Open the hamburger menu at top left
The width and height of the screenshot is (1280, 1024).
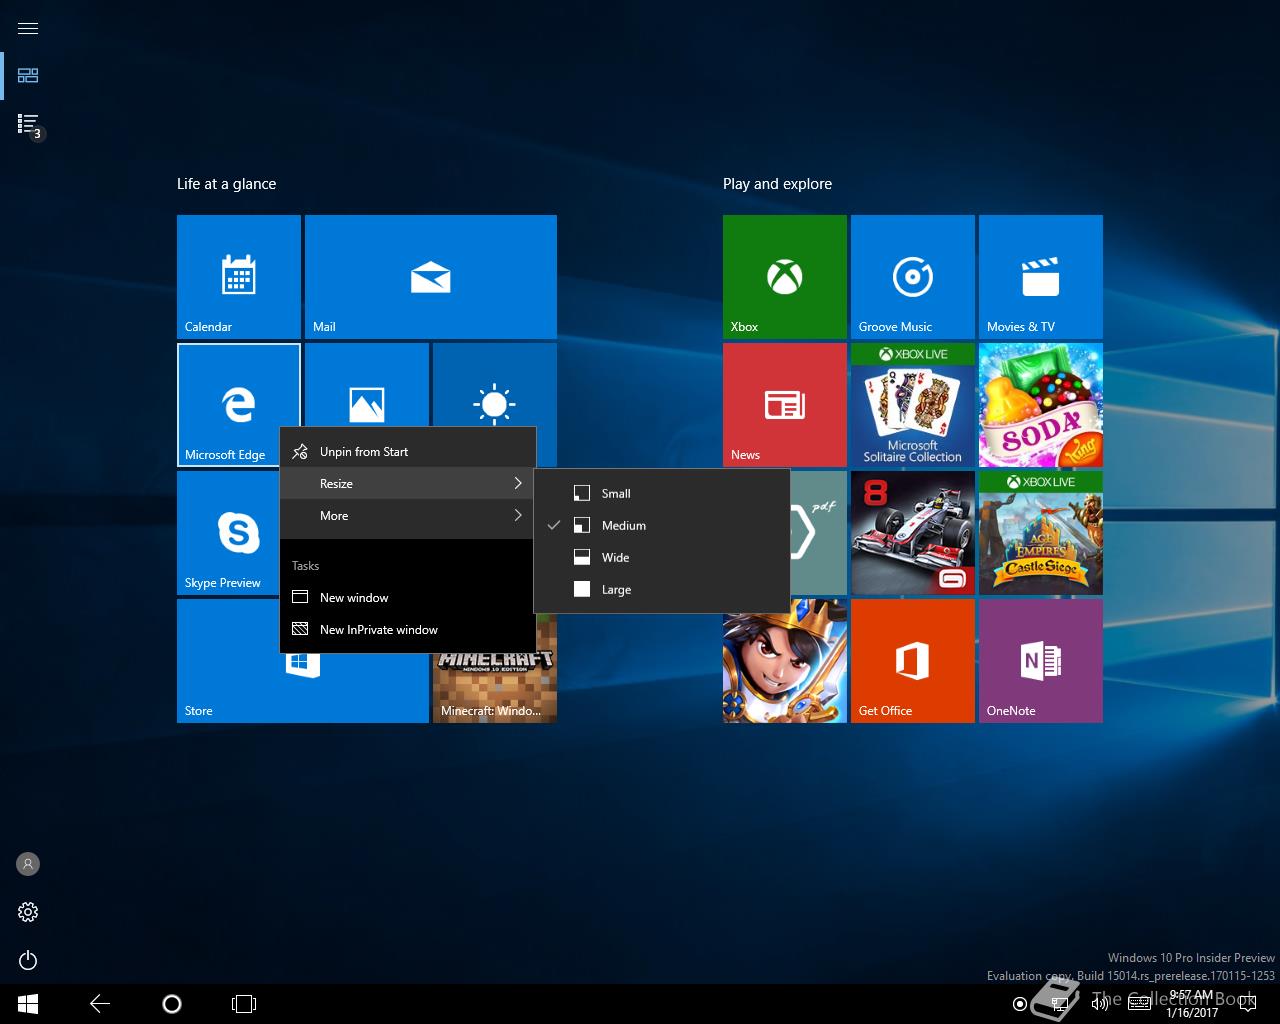click(x=28, y=28)
